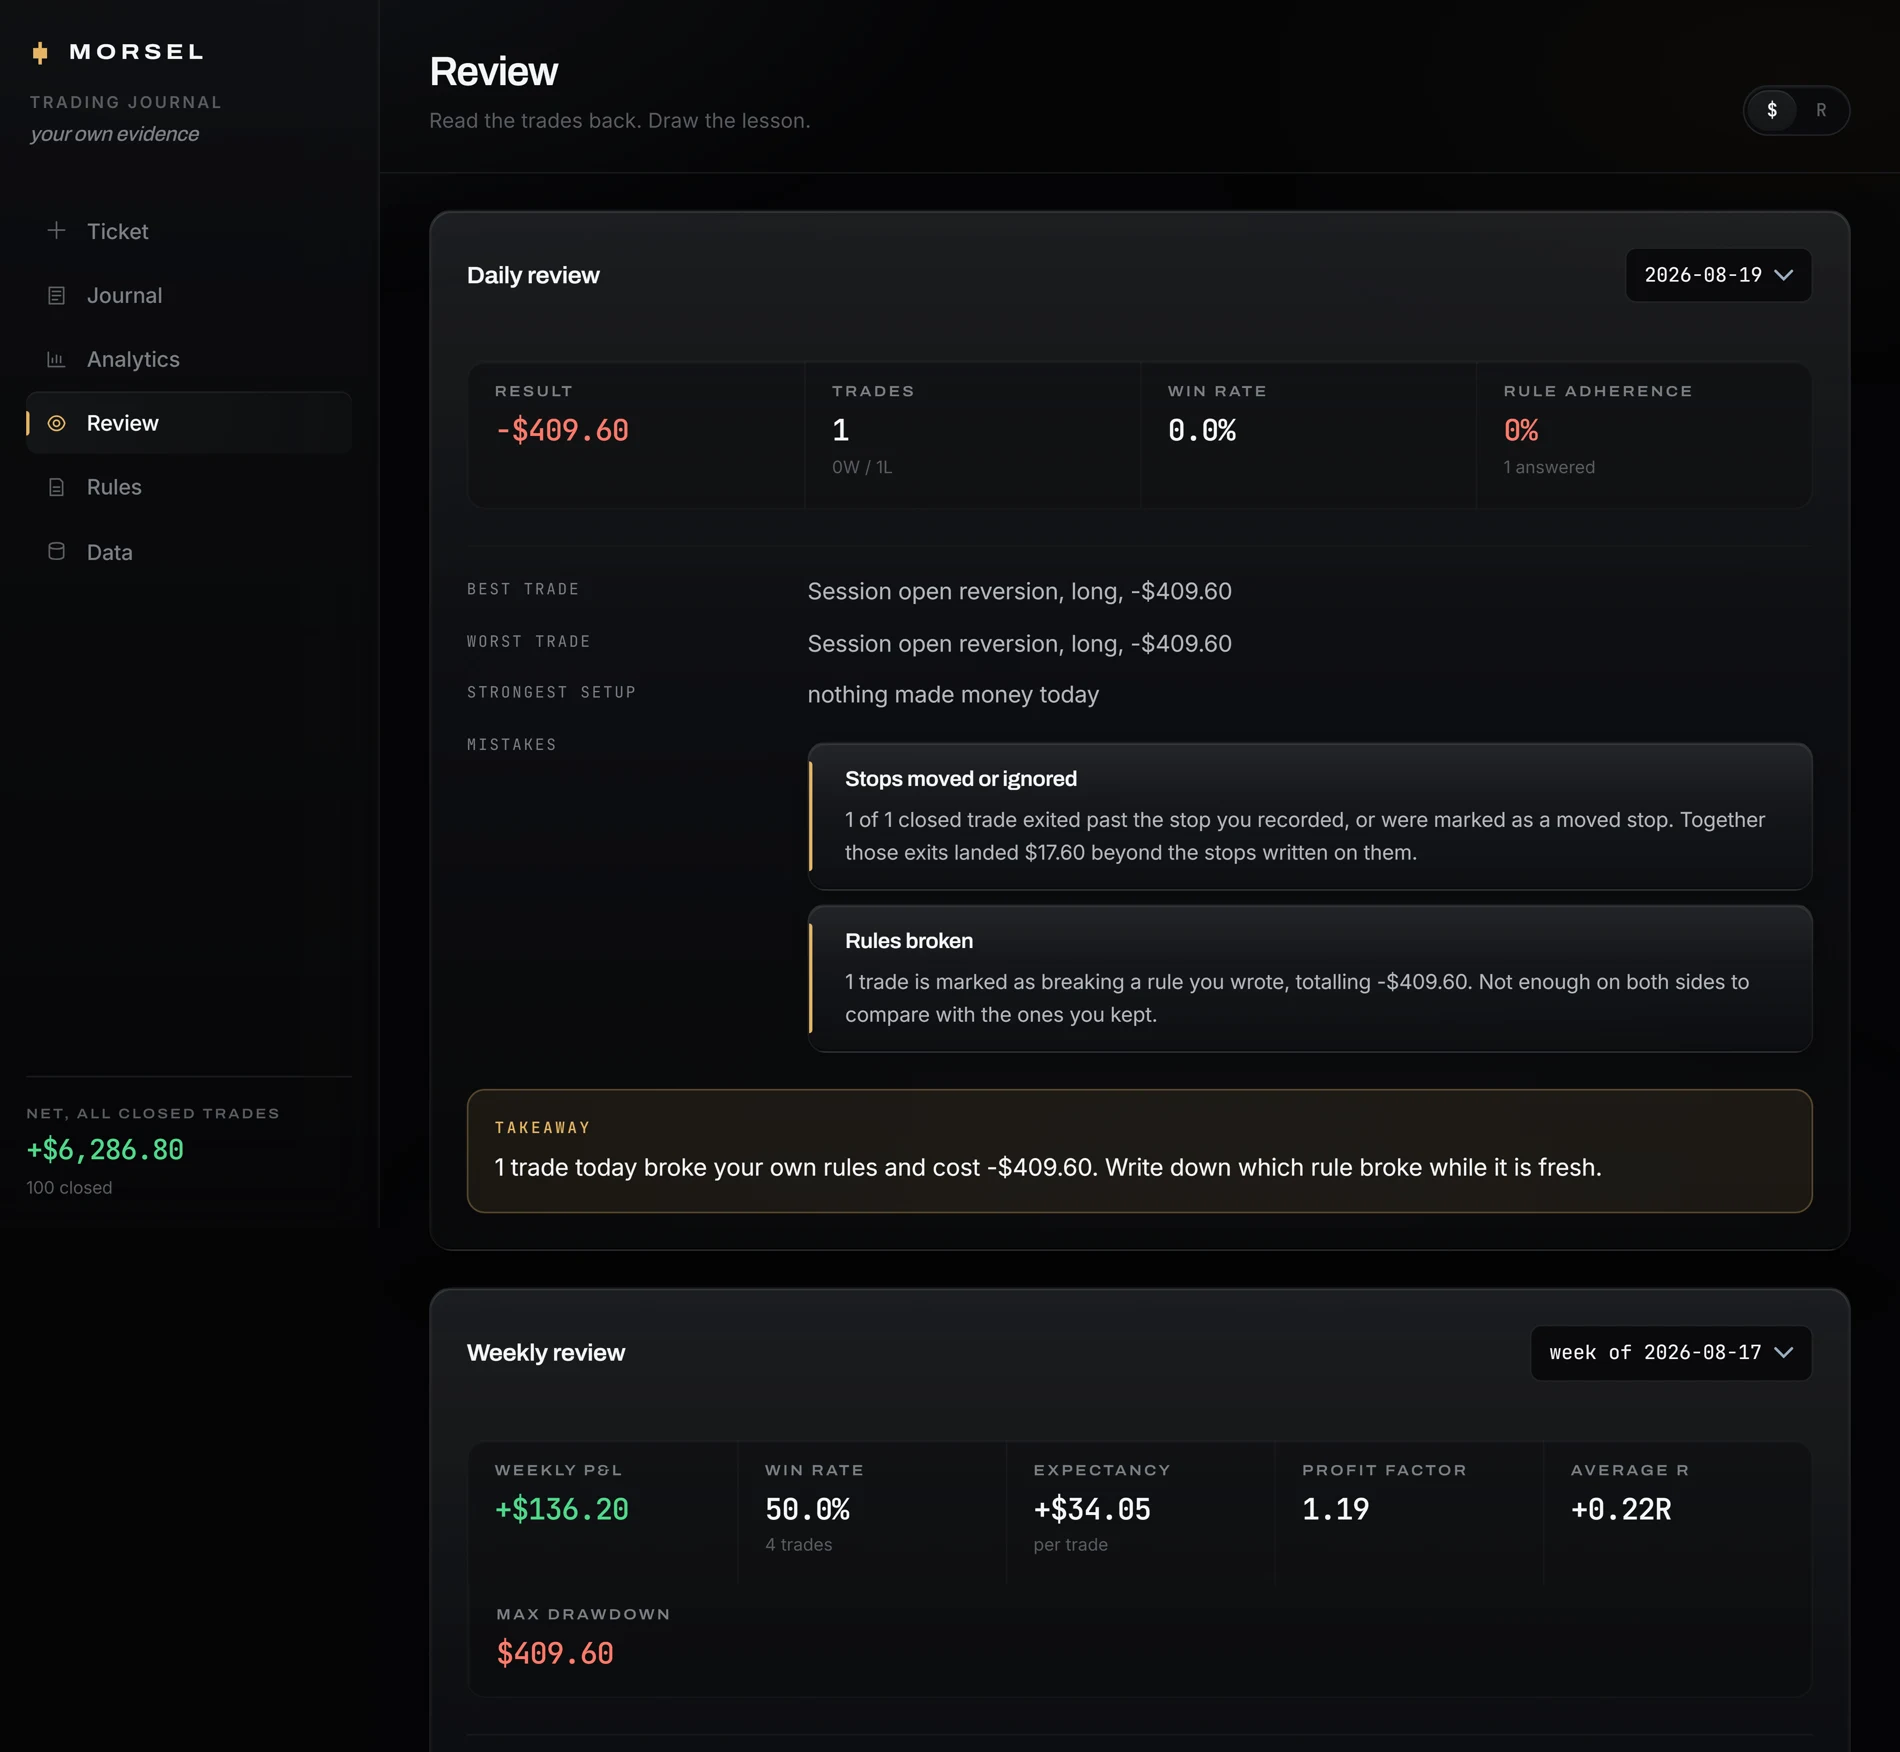Open the Rules broken mistake card
Image resolution: width=1900 pixels, height=1752 pixels.
[1310, 978]
